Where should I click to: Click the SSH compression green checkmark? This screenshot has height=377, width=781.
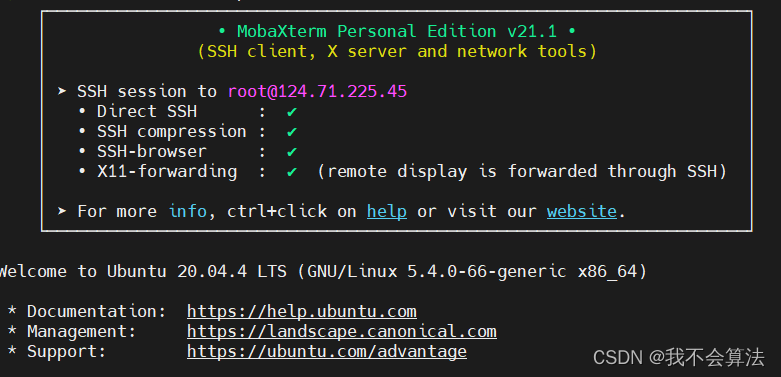click(x=292, y=131)
